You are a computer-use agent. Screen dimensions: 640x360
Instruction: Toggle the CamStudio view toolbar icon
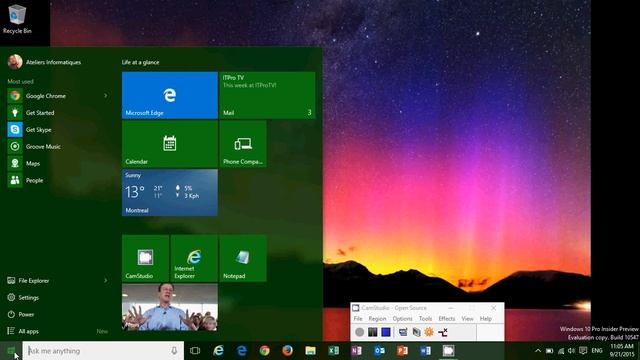click(403, 332)
